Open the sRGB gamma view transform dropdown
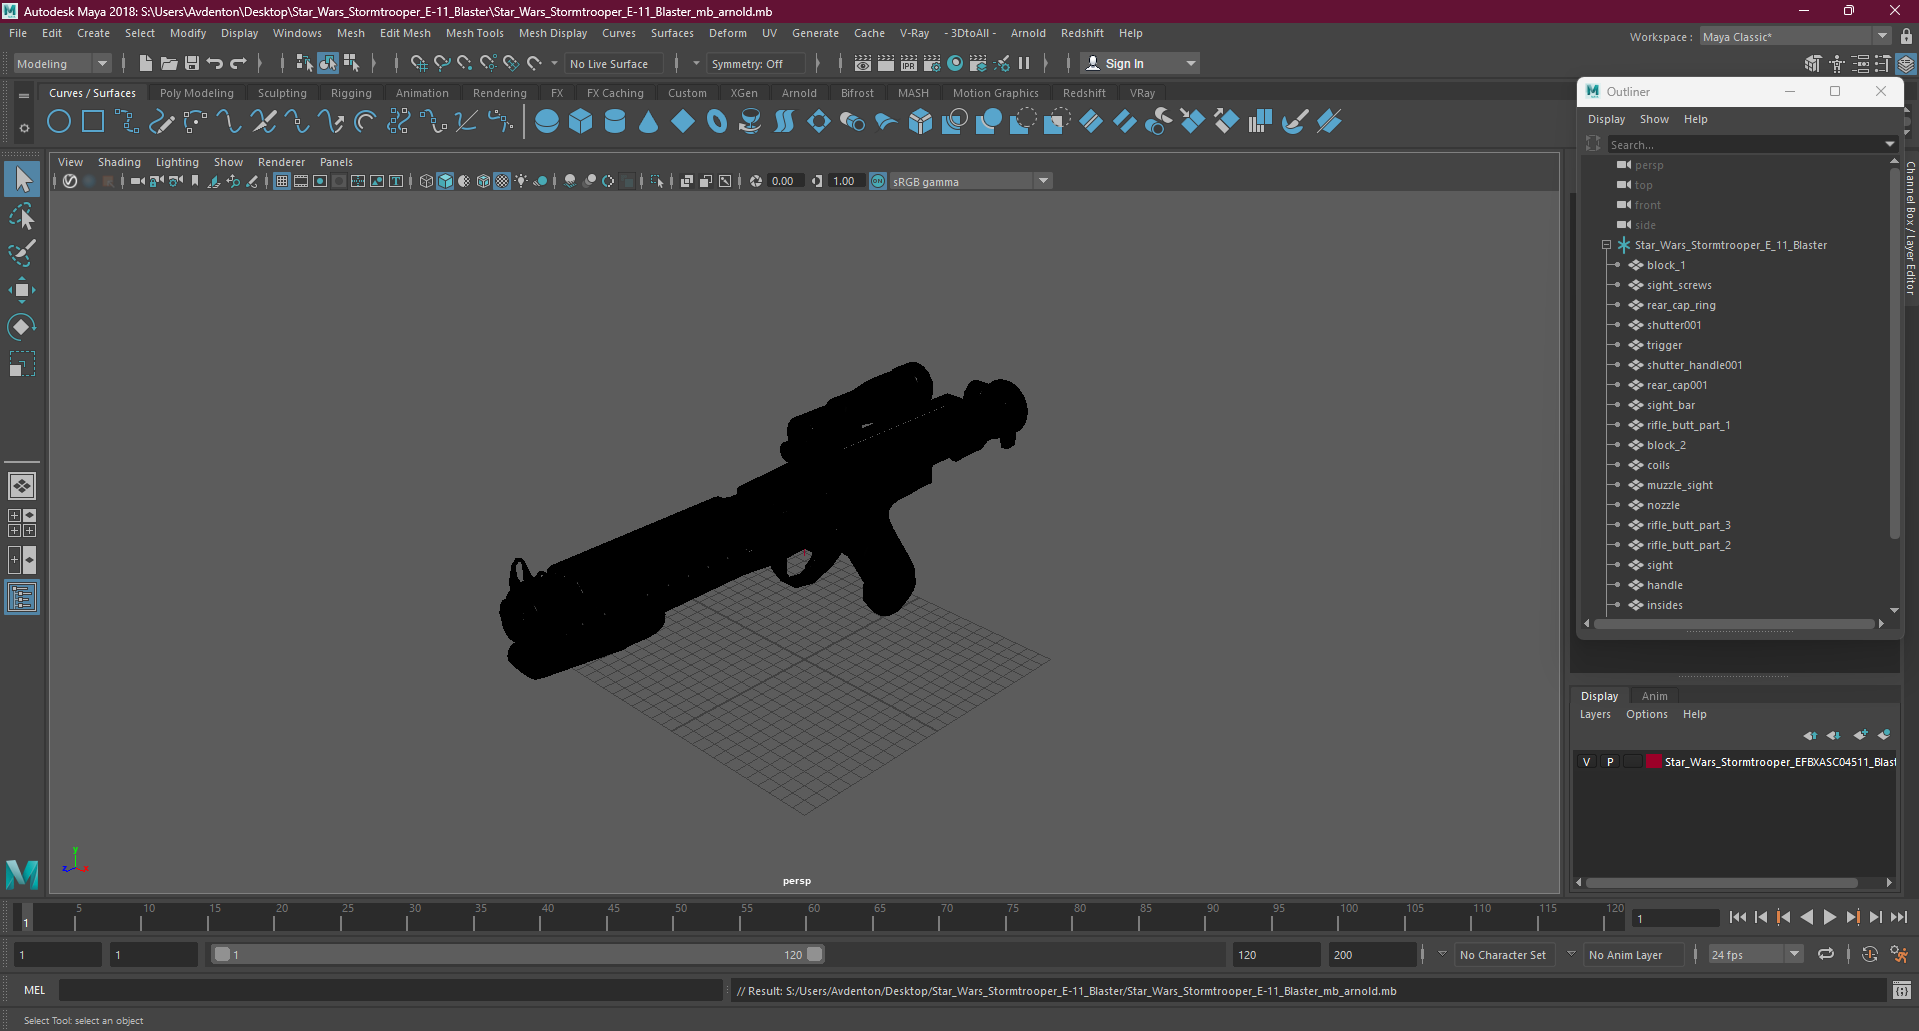 (970, 181)
